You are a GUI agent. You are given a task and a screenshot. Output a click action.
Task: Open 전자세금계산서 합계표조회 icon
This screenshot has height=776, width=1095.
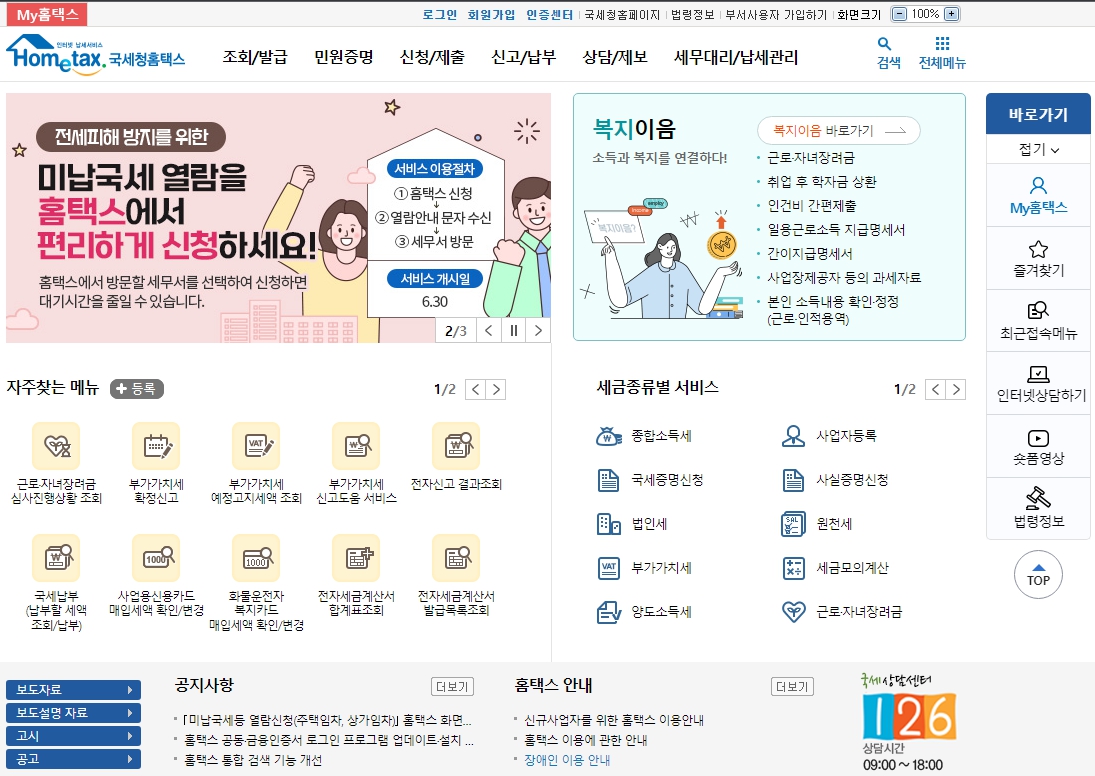(356, 557)
